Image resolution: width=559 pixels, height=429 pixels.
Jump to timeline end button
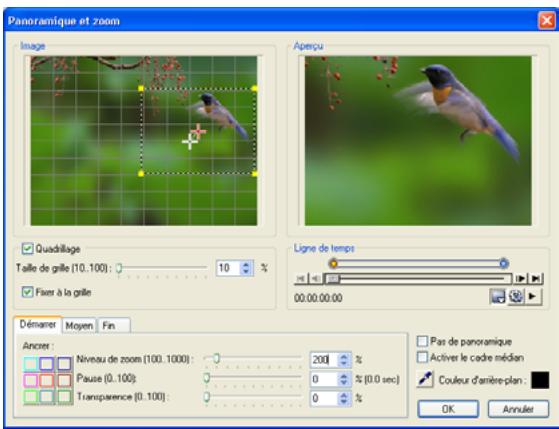pyautogui.click(x=535, y=278)
